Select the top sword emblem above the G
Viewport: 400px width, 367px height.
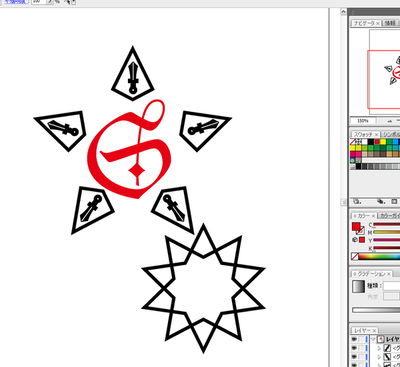coord(133,74)
